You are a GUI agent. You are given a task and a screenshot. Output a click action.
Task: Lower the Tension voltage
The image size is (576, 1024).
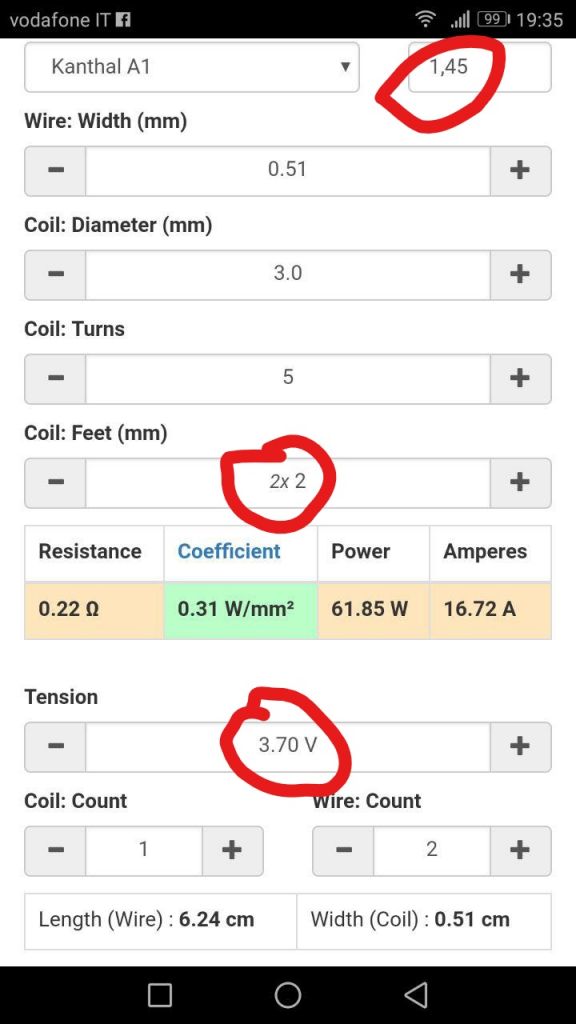[56, 746]
